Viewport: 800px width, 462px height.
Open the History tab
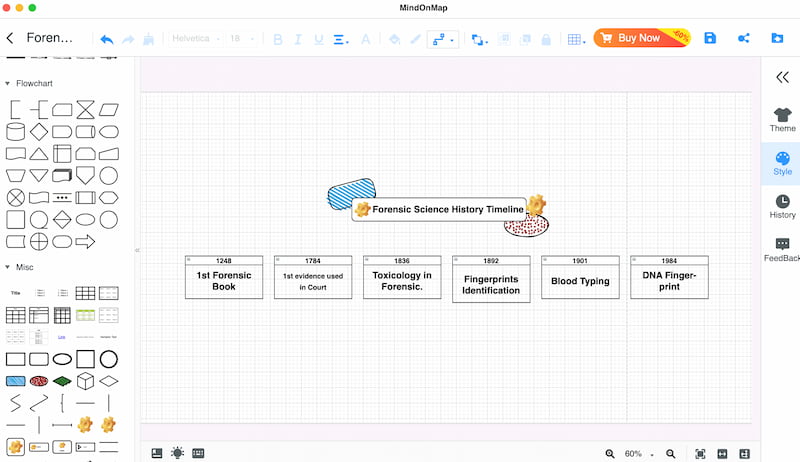782,207
